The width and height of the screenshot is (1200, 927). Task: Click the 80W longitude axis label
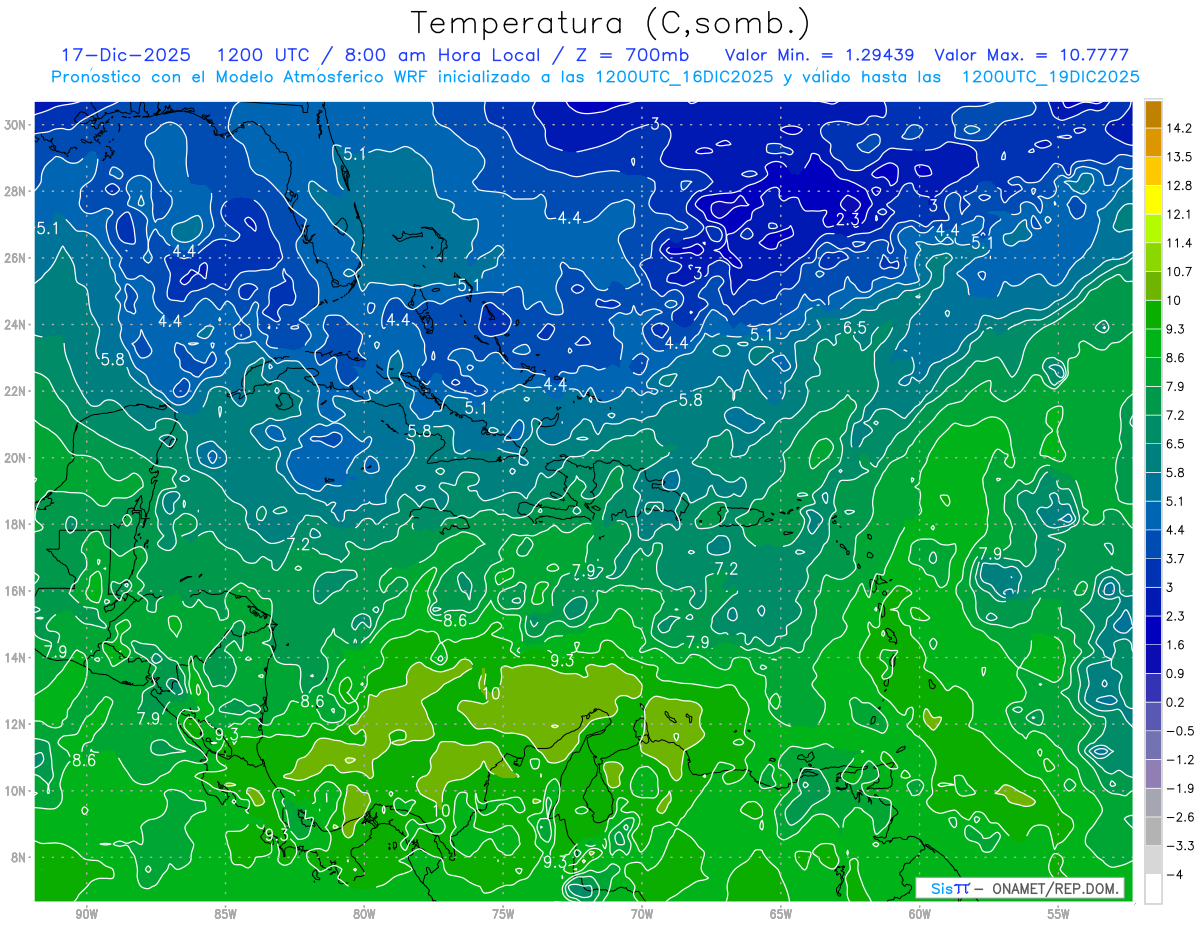click(x=364, y=914)
